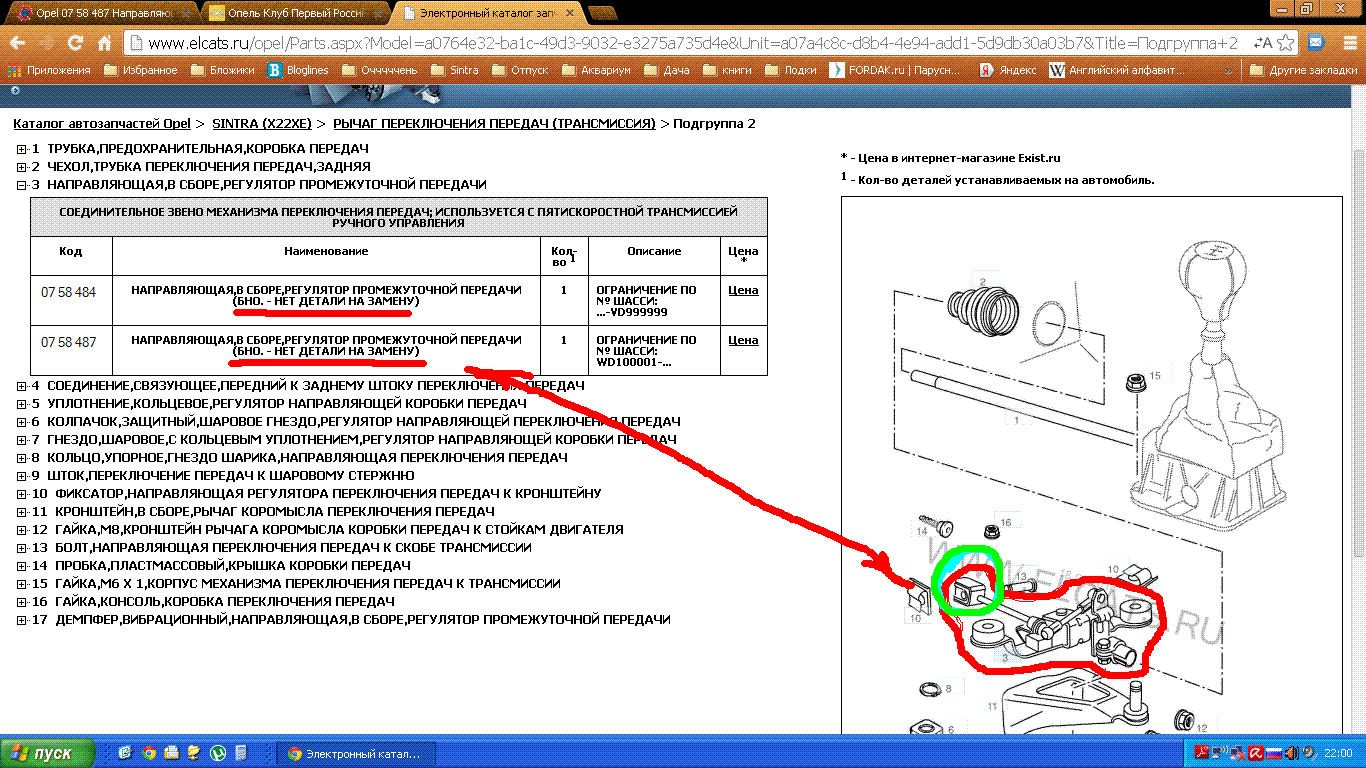Viewport: 1366px width, 768px height.
Task: Click the translate icon in the address bar
Action: tap(1262, 43)
